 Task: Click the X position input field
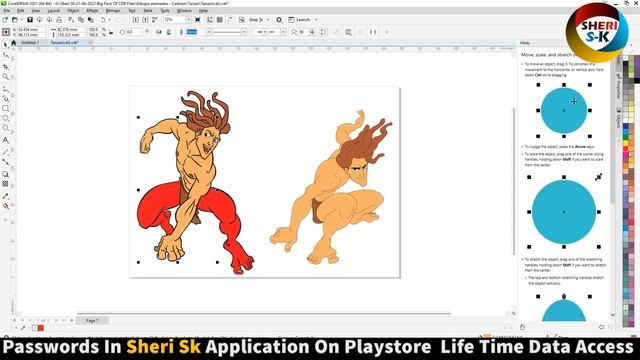pos(32,29)
